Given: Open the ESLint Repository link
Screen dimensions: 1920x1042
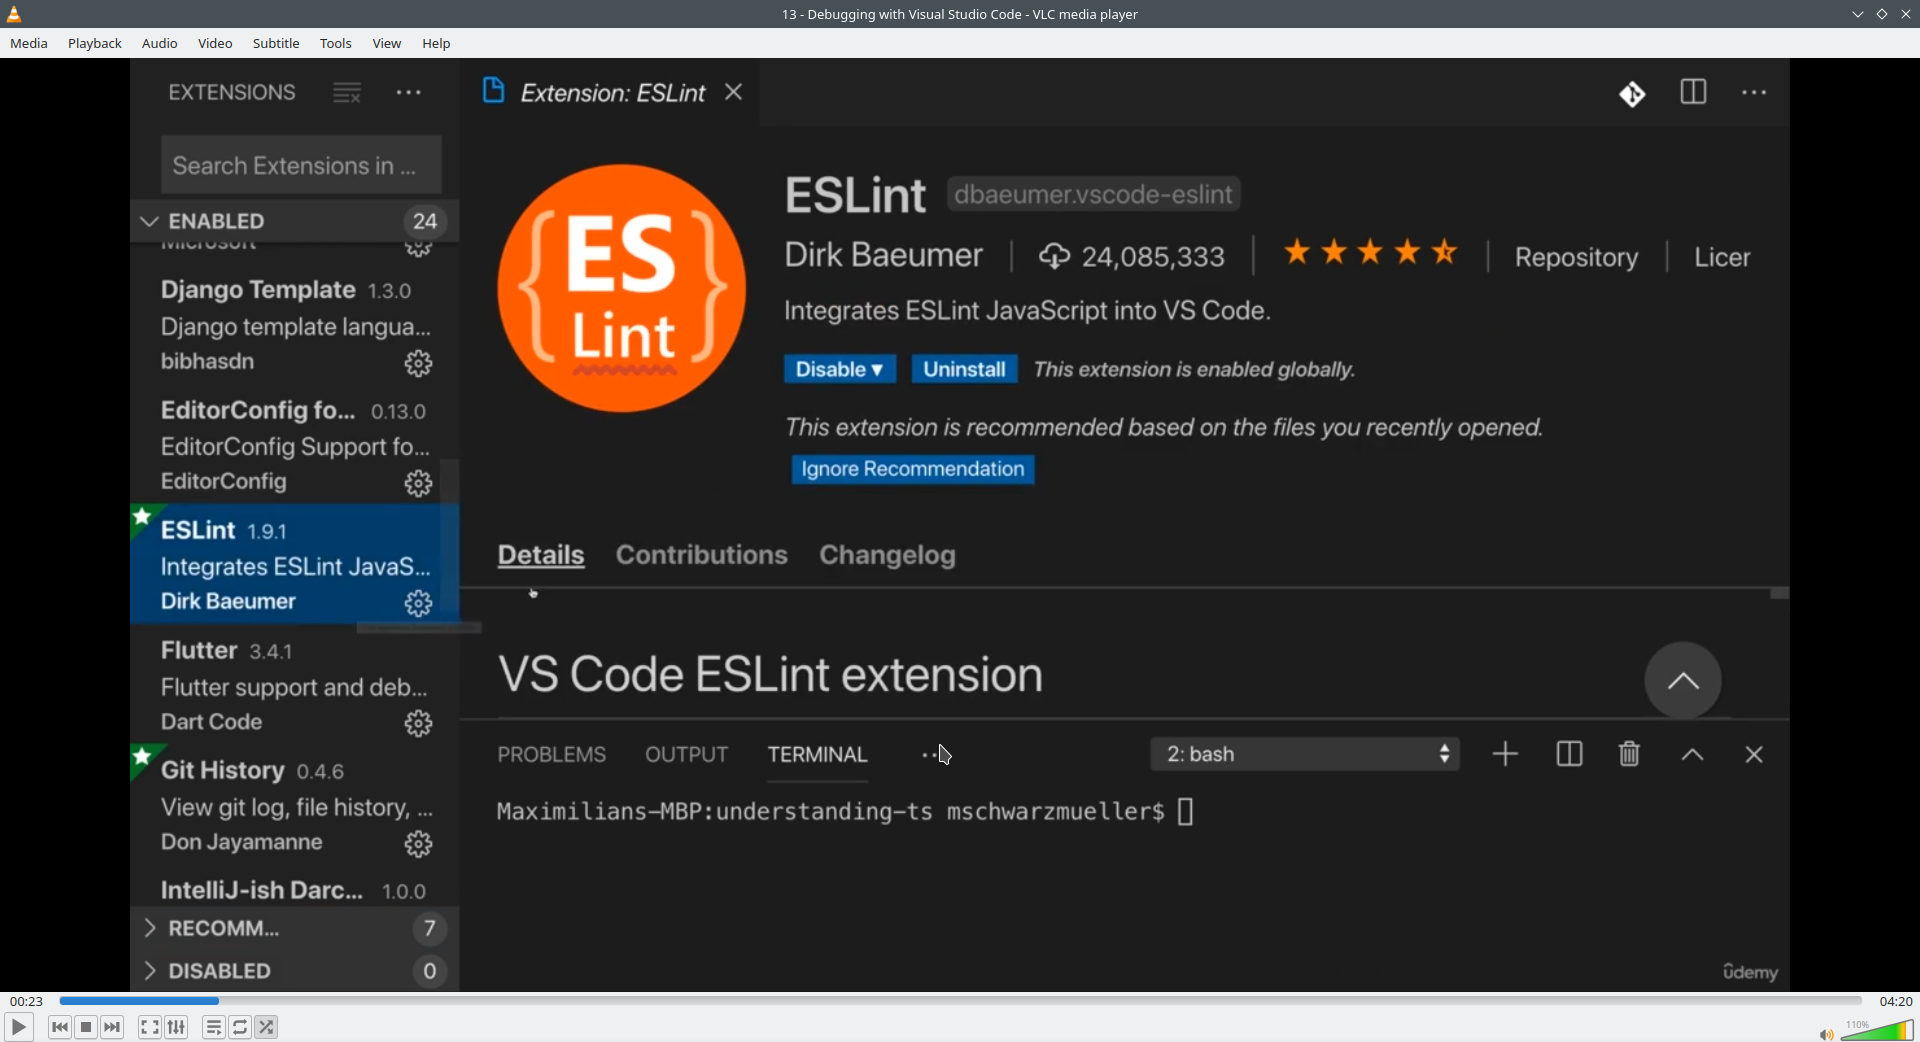Looking at the screenshot, I should (x=1576, y=257).
